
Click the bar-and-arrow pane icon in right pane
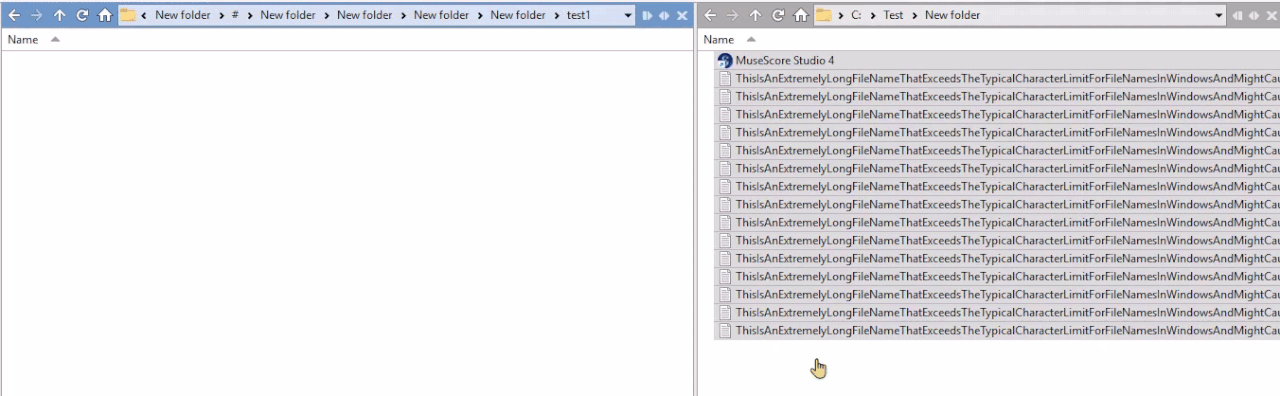1237,15
